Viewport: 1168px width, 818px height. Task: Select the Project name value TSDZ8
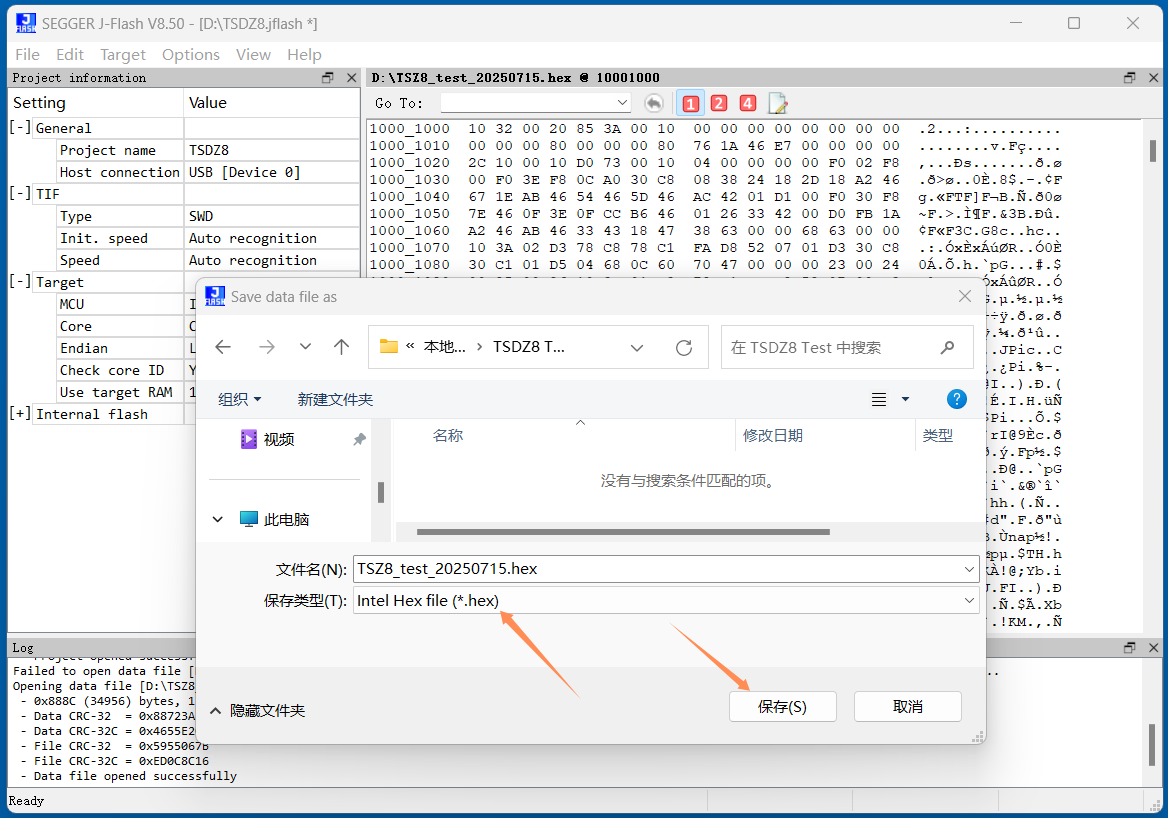point(272,150)
